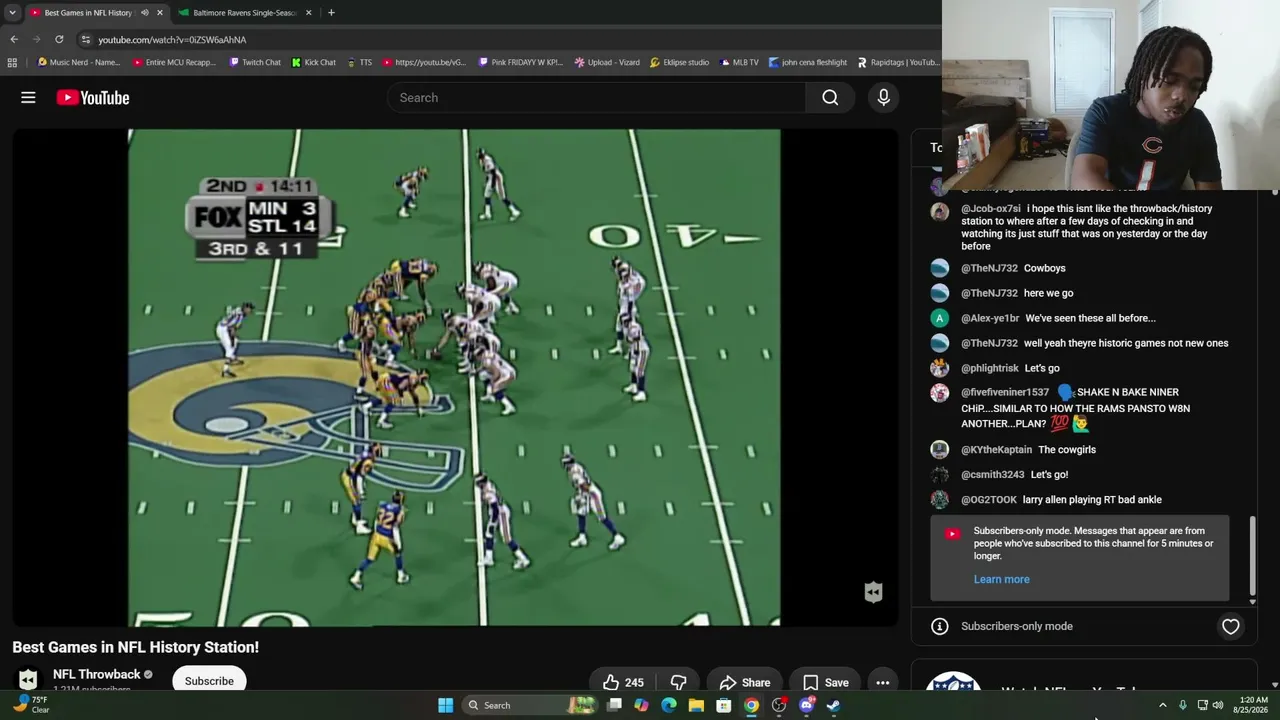Open MLB TV bookmark

click(x=739, y=62)
